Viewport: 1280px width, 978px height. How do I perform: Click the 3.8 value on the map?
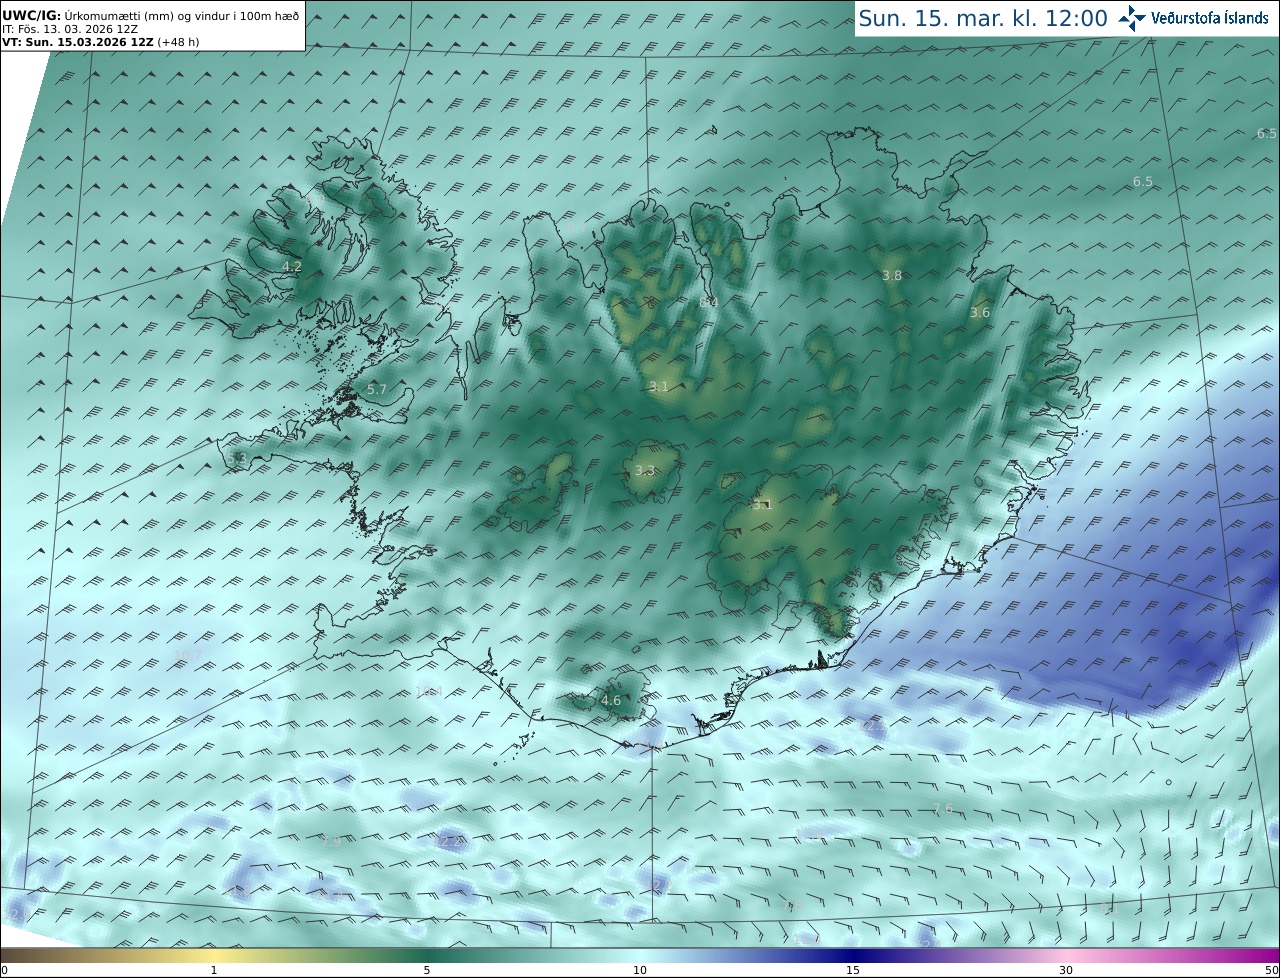892,275
